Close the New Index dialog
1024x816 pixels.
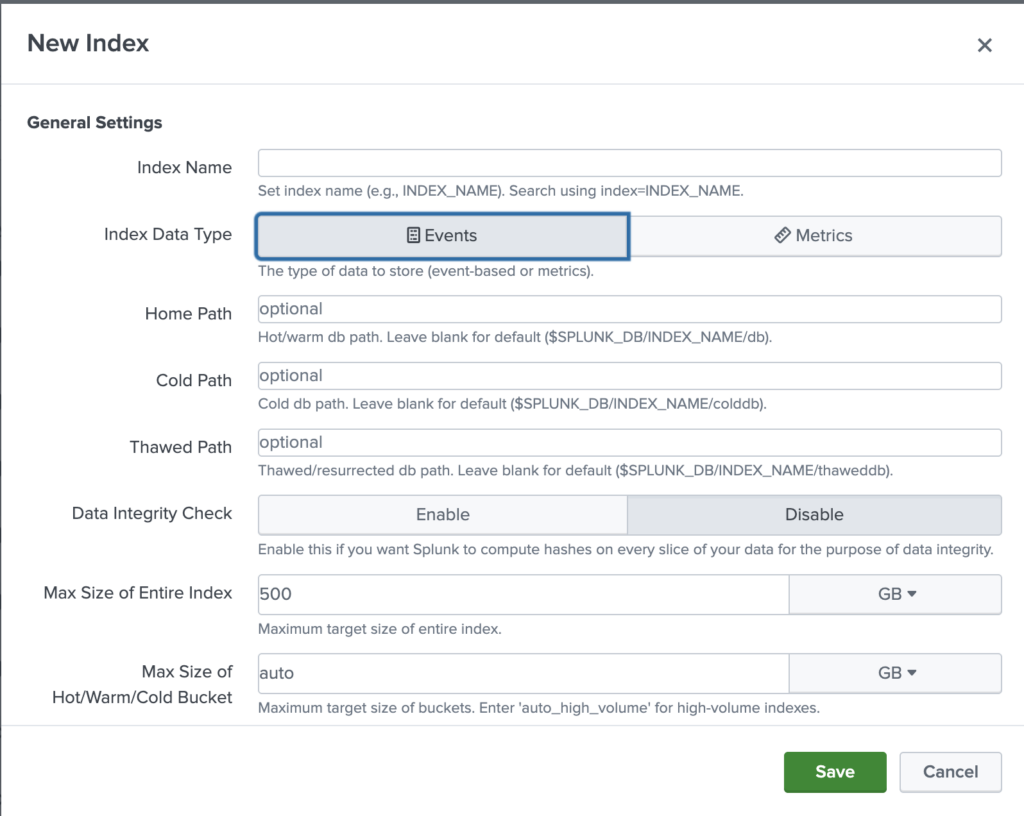coord(984,45)
